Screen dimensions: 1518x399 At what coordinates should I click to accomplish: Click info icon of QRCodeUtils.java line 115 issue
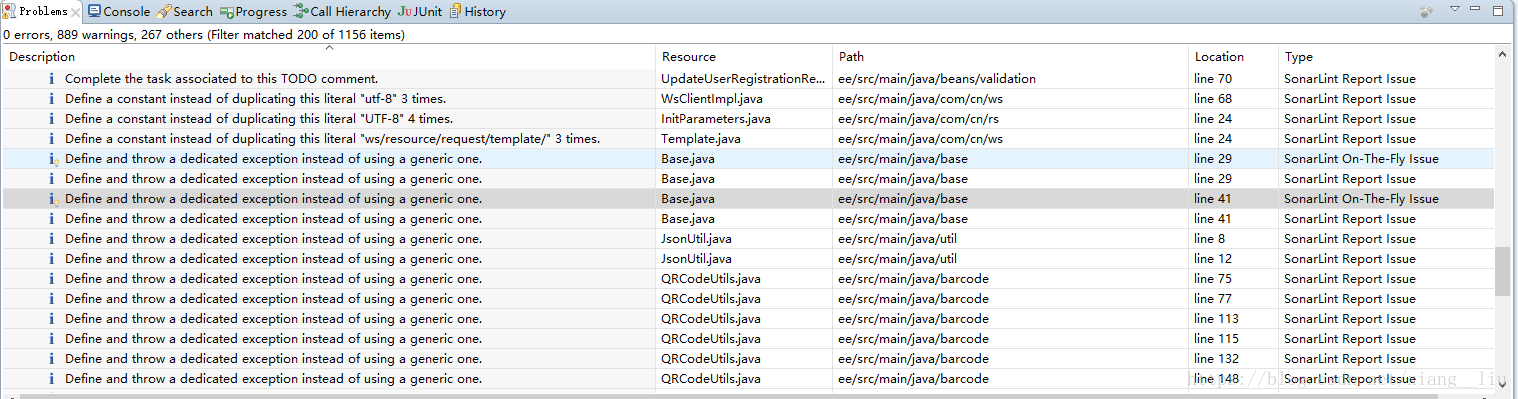point(52,339)
